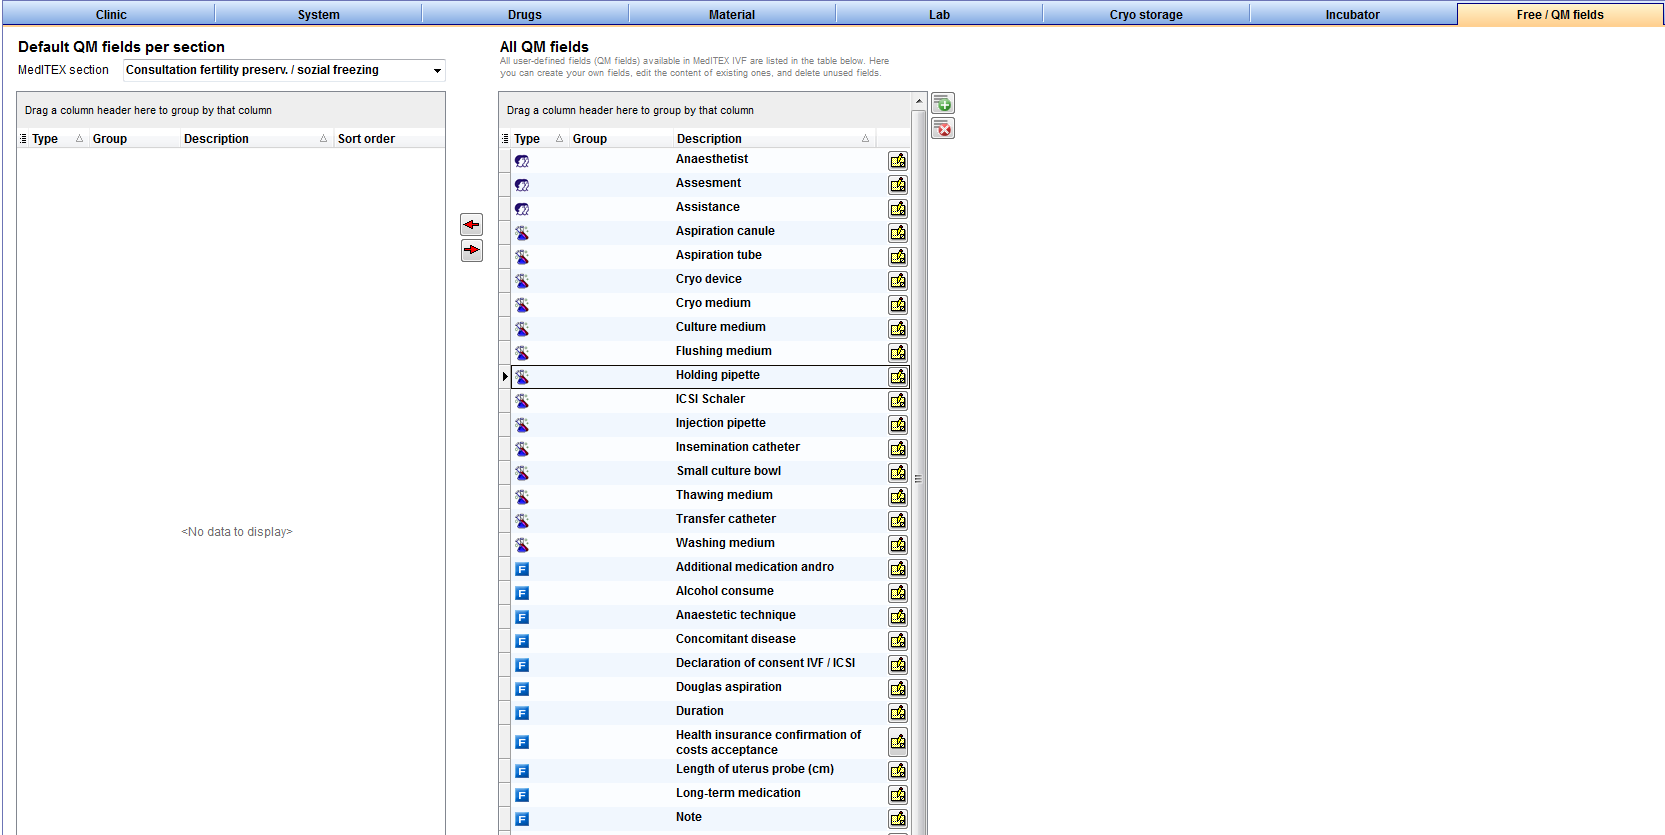Open edit icon for Holding pipette row
The width and height of the screenshot is (1665, 835).
tap(898, 377)
